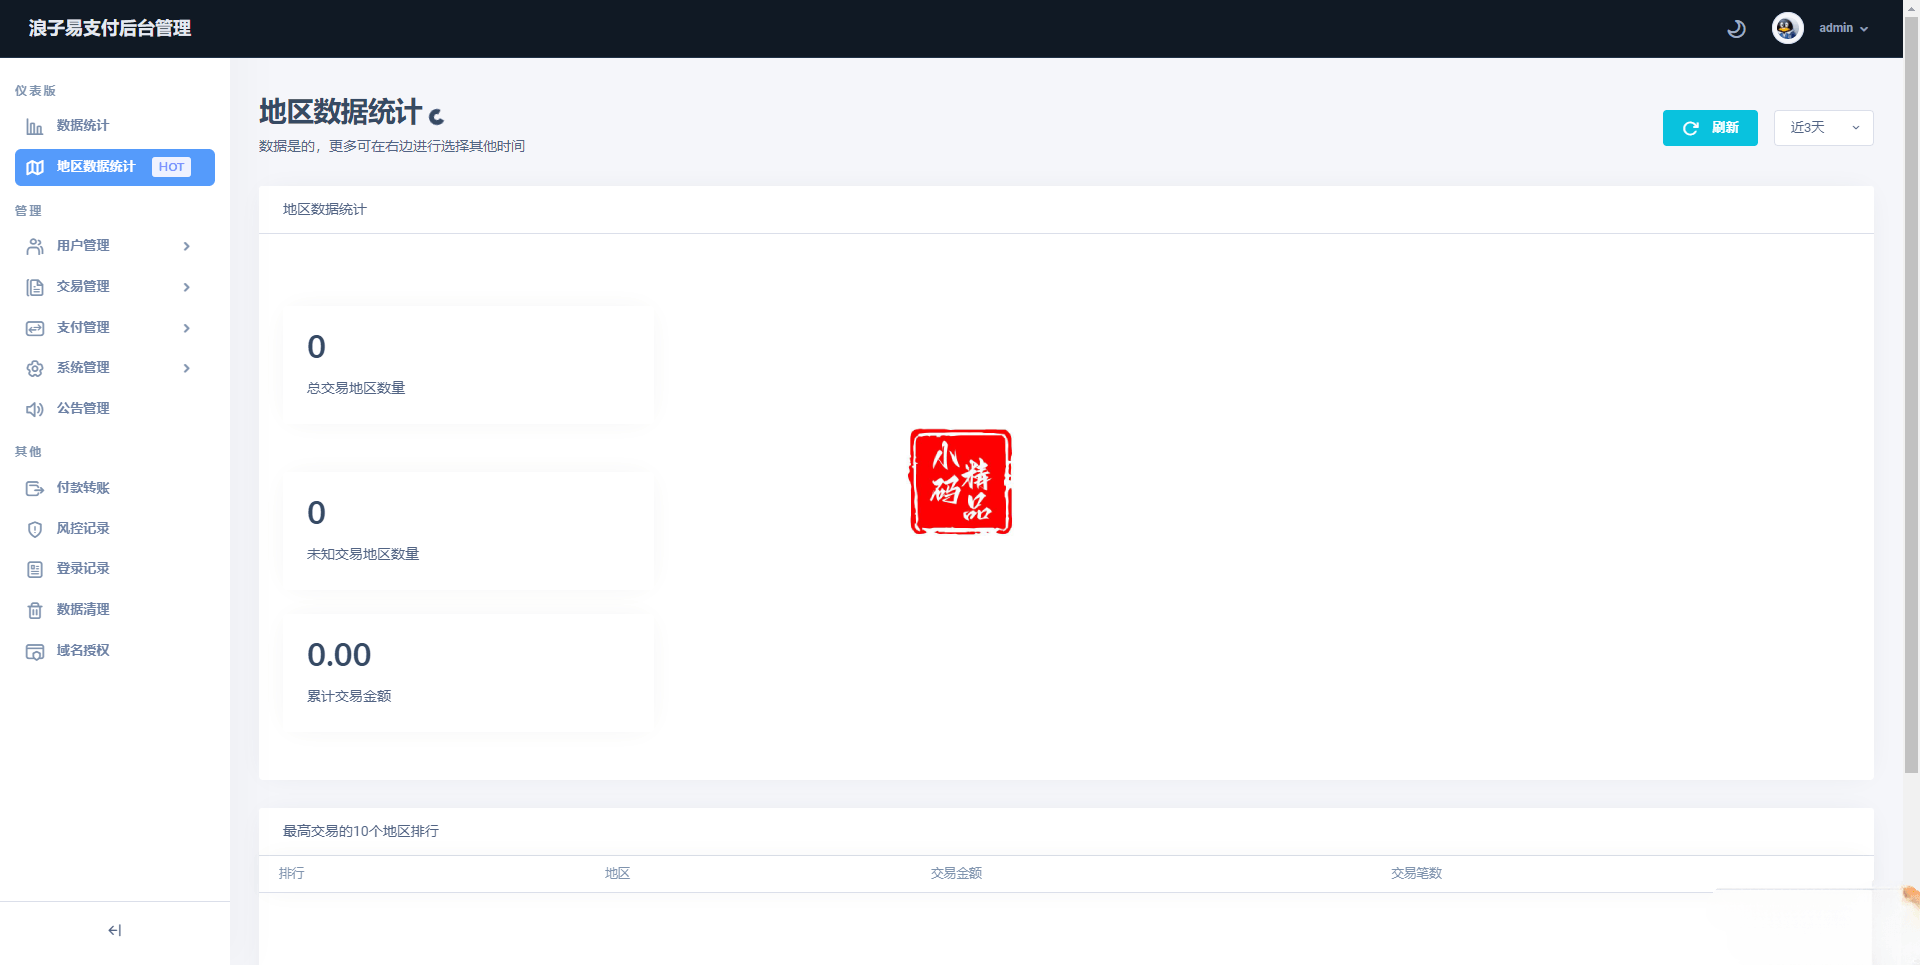This screenshot has width=1920, height=965.
Task: Click the 公告管理 speaker icon
Action: point(35,409)
